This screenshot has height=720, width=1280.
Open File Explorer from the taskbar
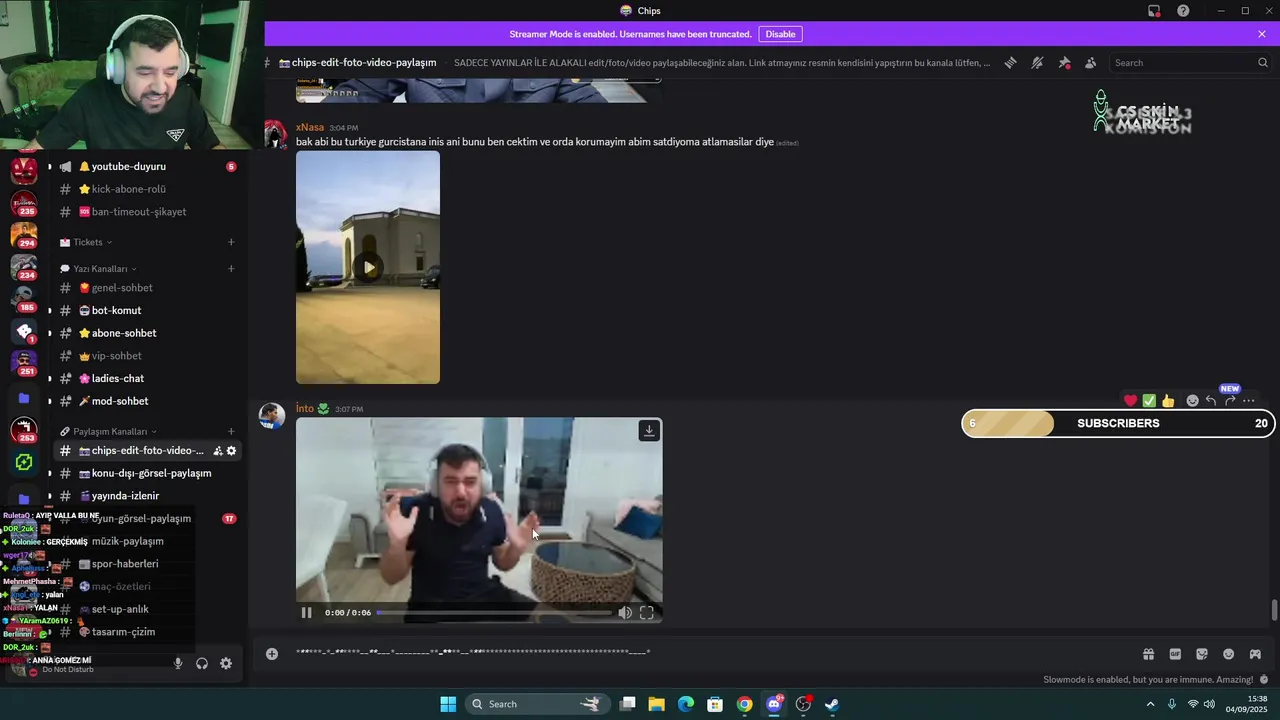657,704
